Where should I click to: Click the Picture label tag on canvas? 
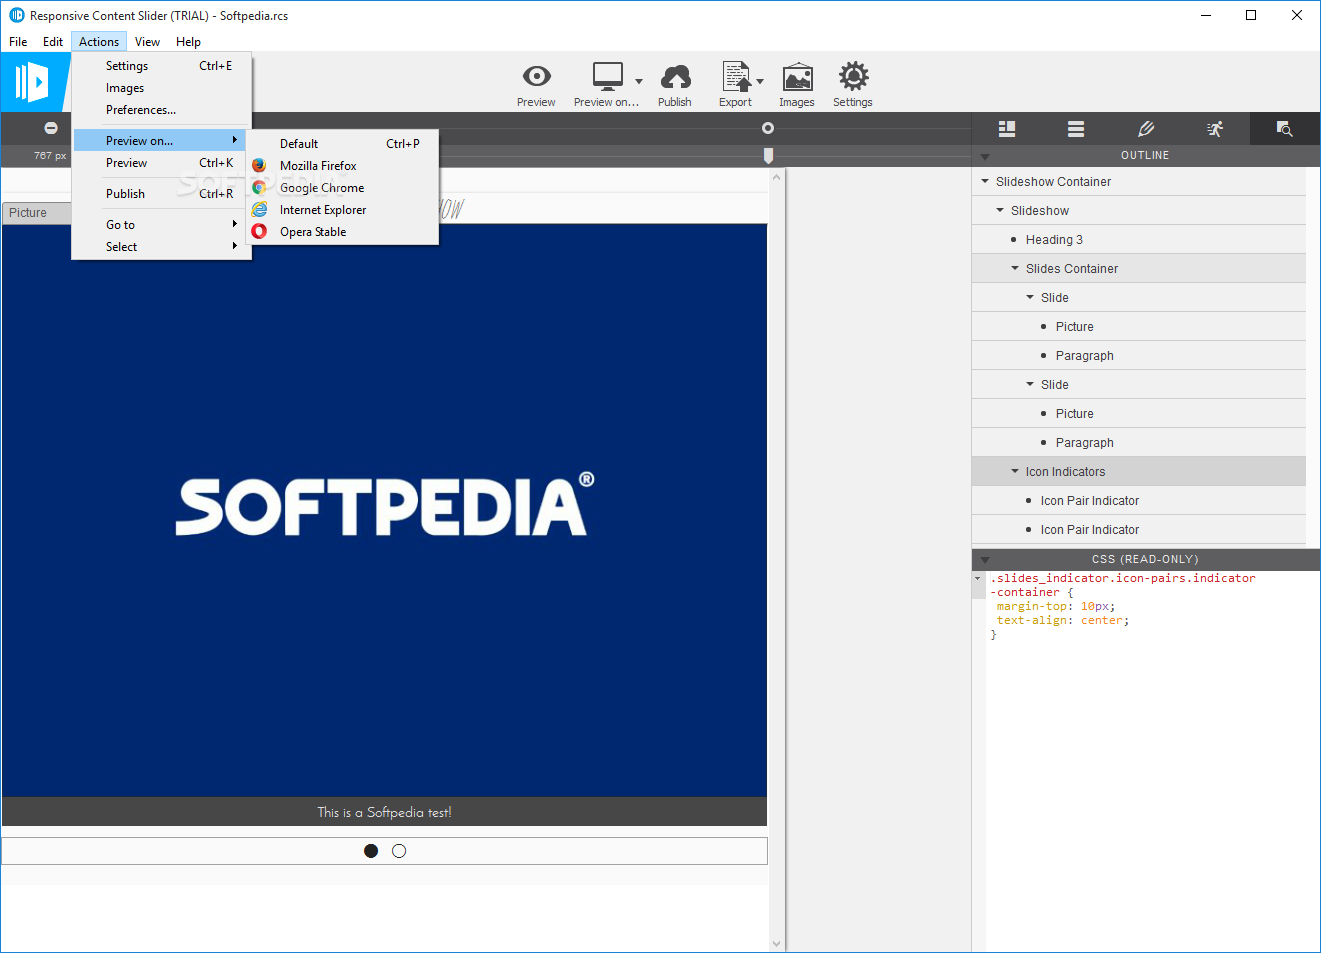point(37,213)
